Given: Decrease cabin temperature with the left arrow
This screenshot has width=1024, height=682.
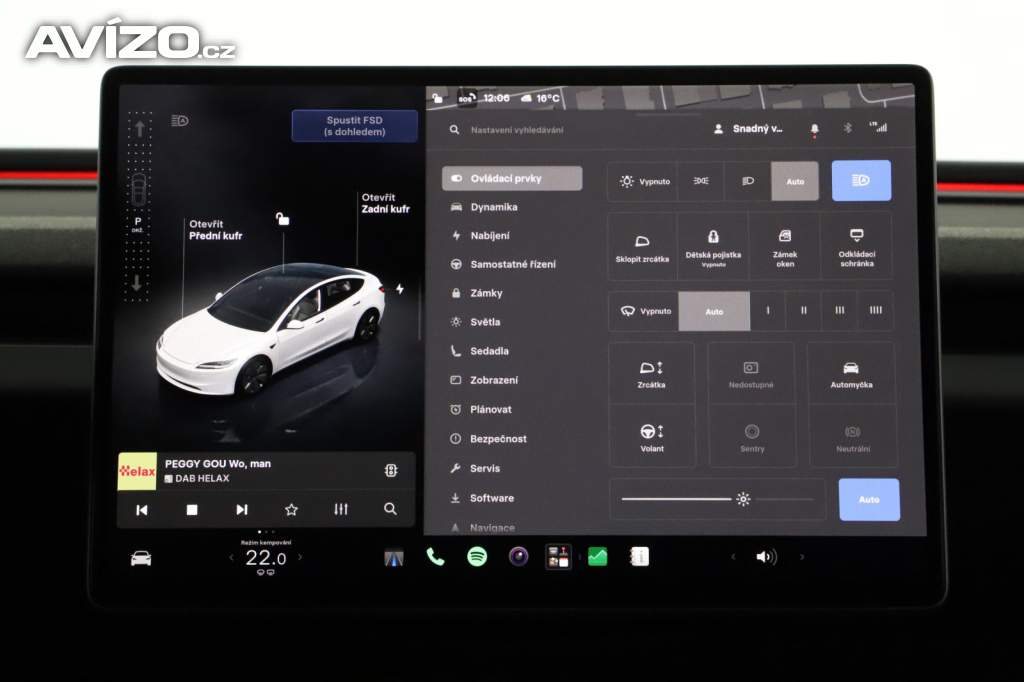Looking at the screenshot, I should coord(231,557).
